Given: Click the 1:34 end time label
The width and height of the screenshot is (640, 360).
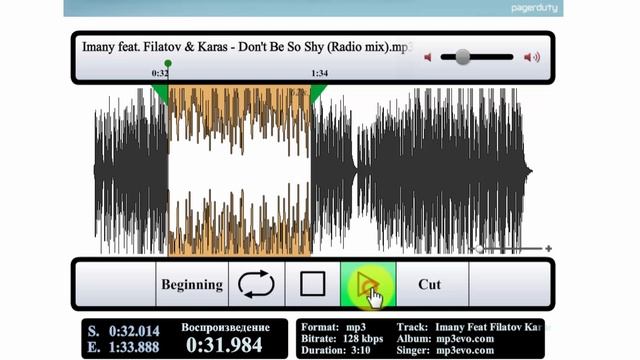Looking at the screenshot, I should pyautogui.click(x=319, y=73).
